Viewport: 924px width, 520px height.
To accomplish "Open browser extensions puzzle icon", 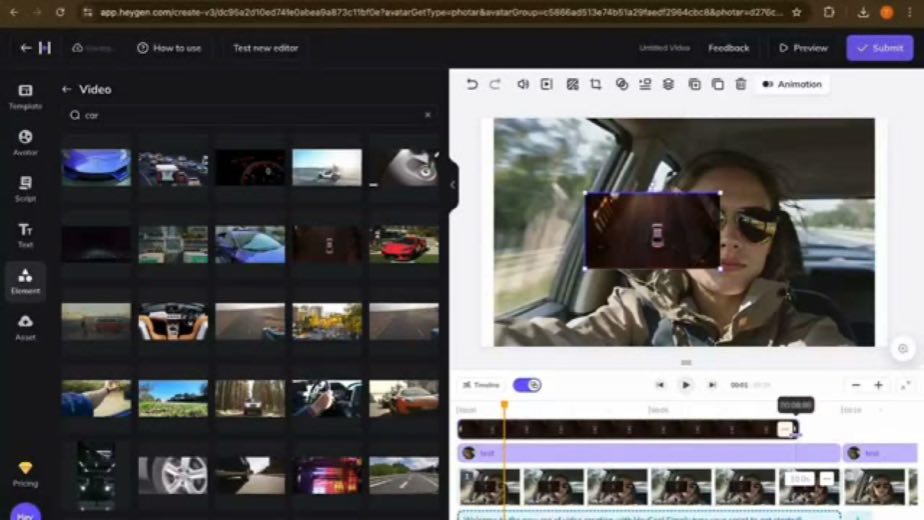I will [829, 12].
